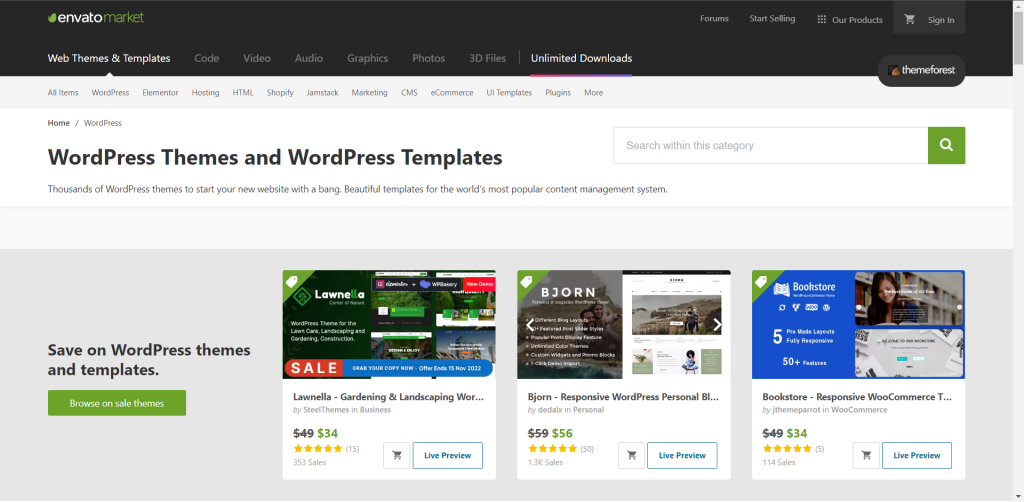The image size is (1024, 502).
Task: Open the Our Products grid icon
Action: point(822,20)
